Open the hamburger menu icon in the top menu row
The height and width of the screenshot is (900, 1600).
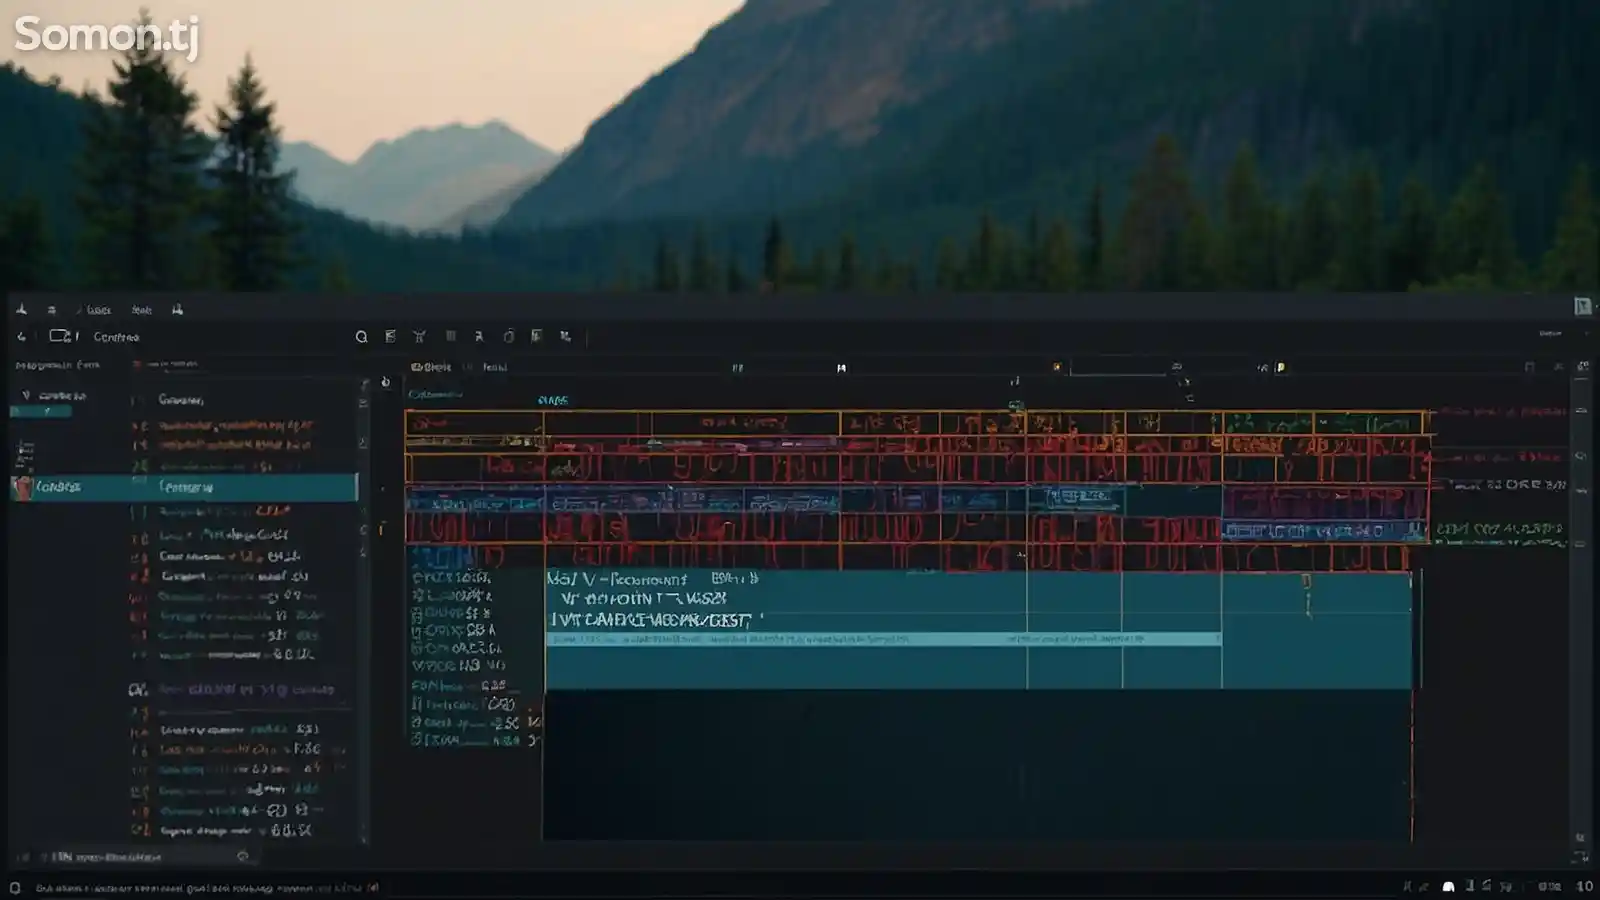52,310
